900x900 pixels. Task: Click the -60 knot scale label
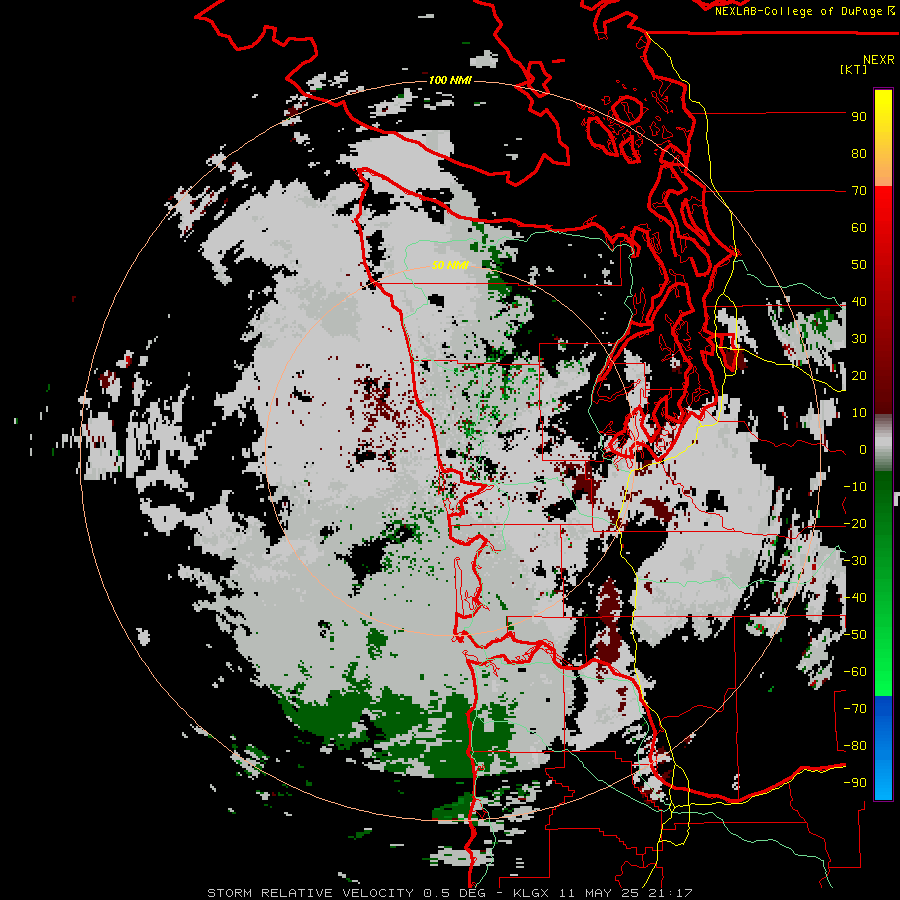pos(855,672)
